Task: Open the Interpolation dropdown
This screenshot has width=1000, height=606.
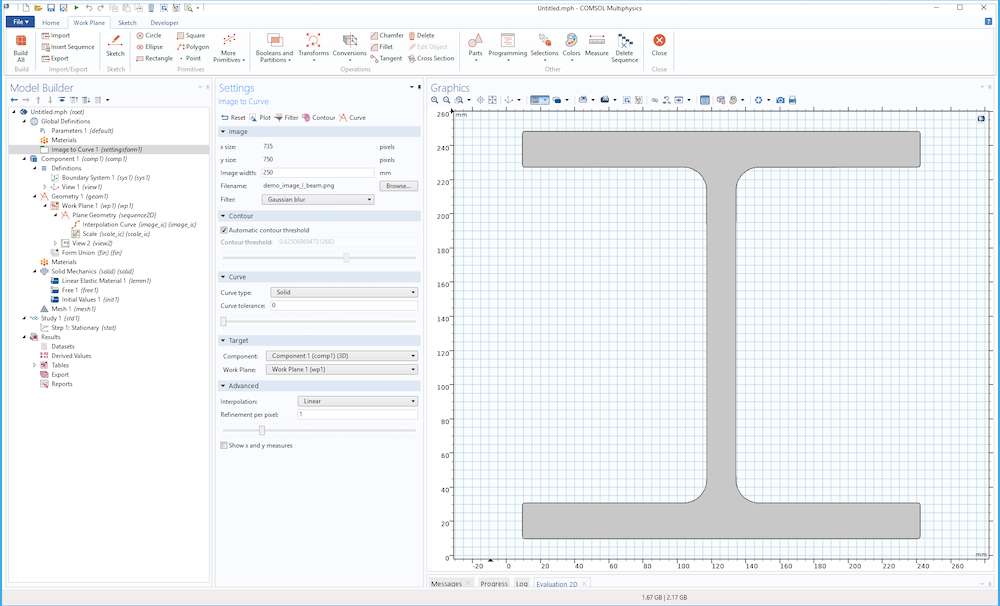Action: click(357, 401)
